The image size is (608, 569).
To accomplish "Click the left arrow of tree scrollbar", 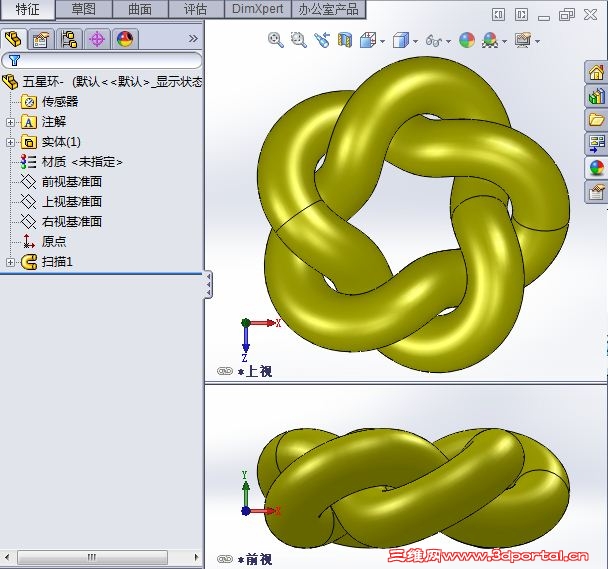I will [x=7, y=557].
